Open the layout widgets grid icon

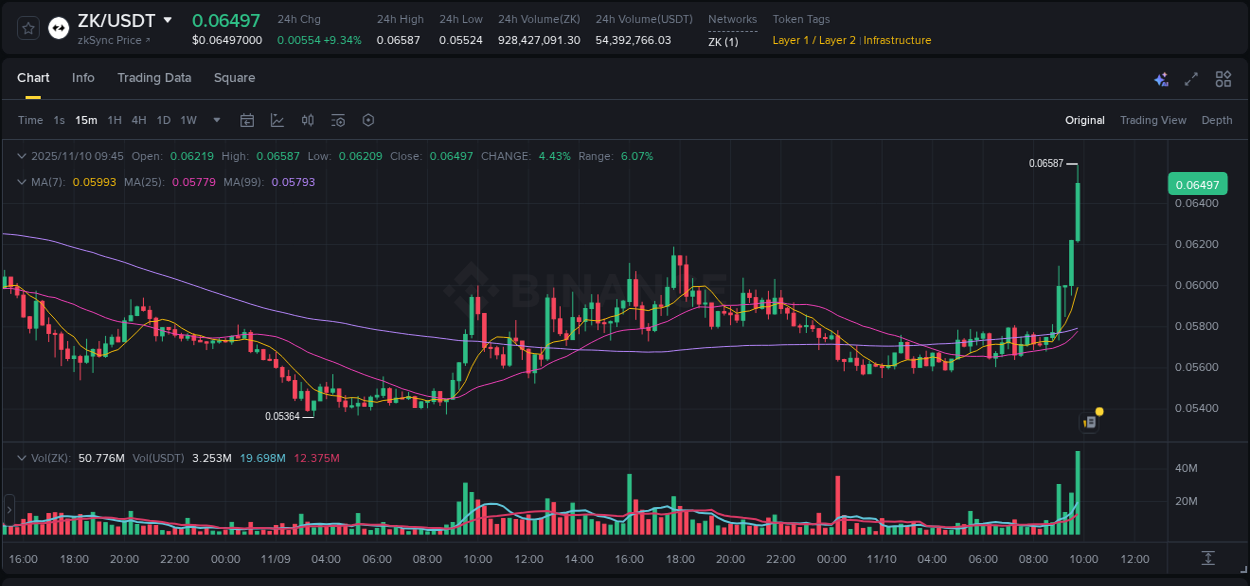point(1223,78)
